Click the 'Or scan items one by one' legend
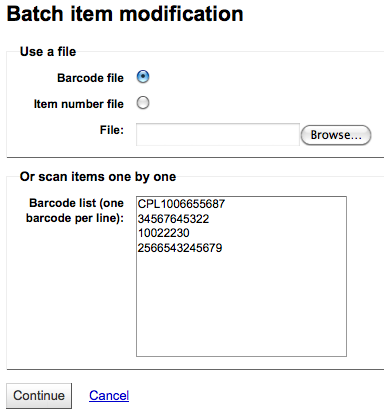 (98, 177)
